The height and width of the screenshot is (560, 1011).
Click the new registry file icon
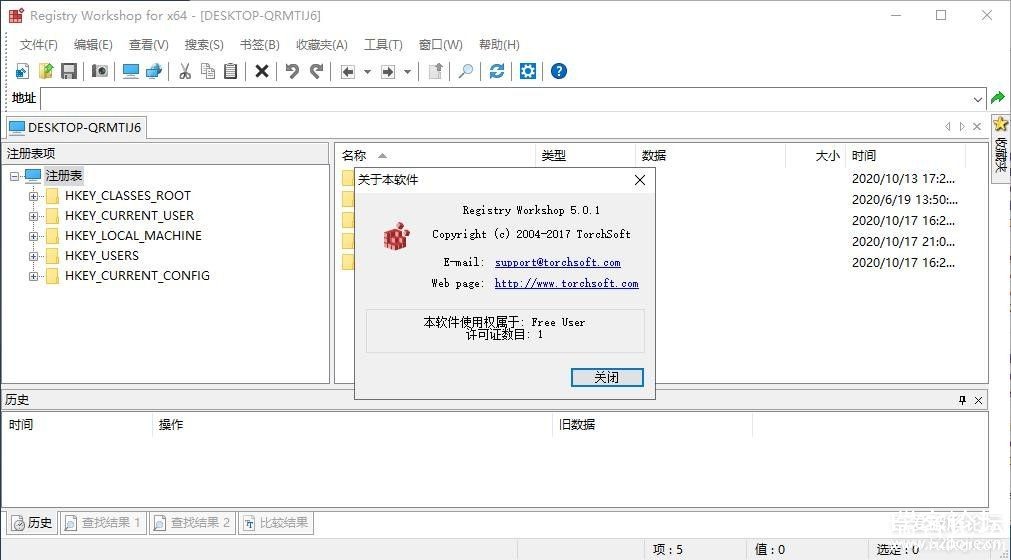click(22, 71)
